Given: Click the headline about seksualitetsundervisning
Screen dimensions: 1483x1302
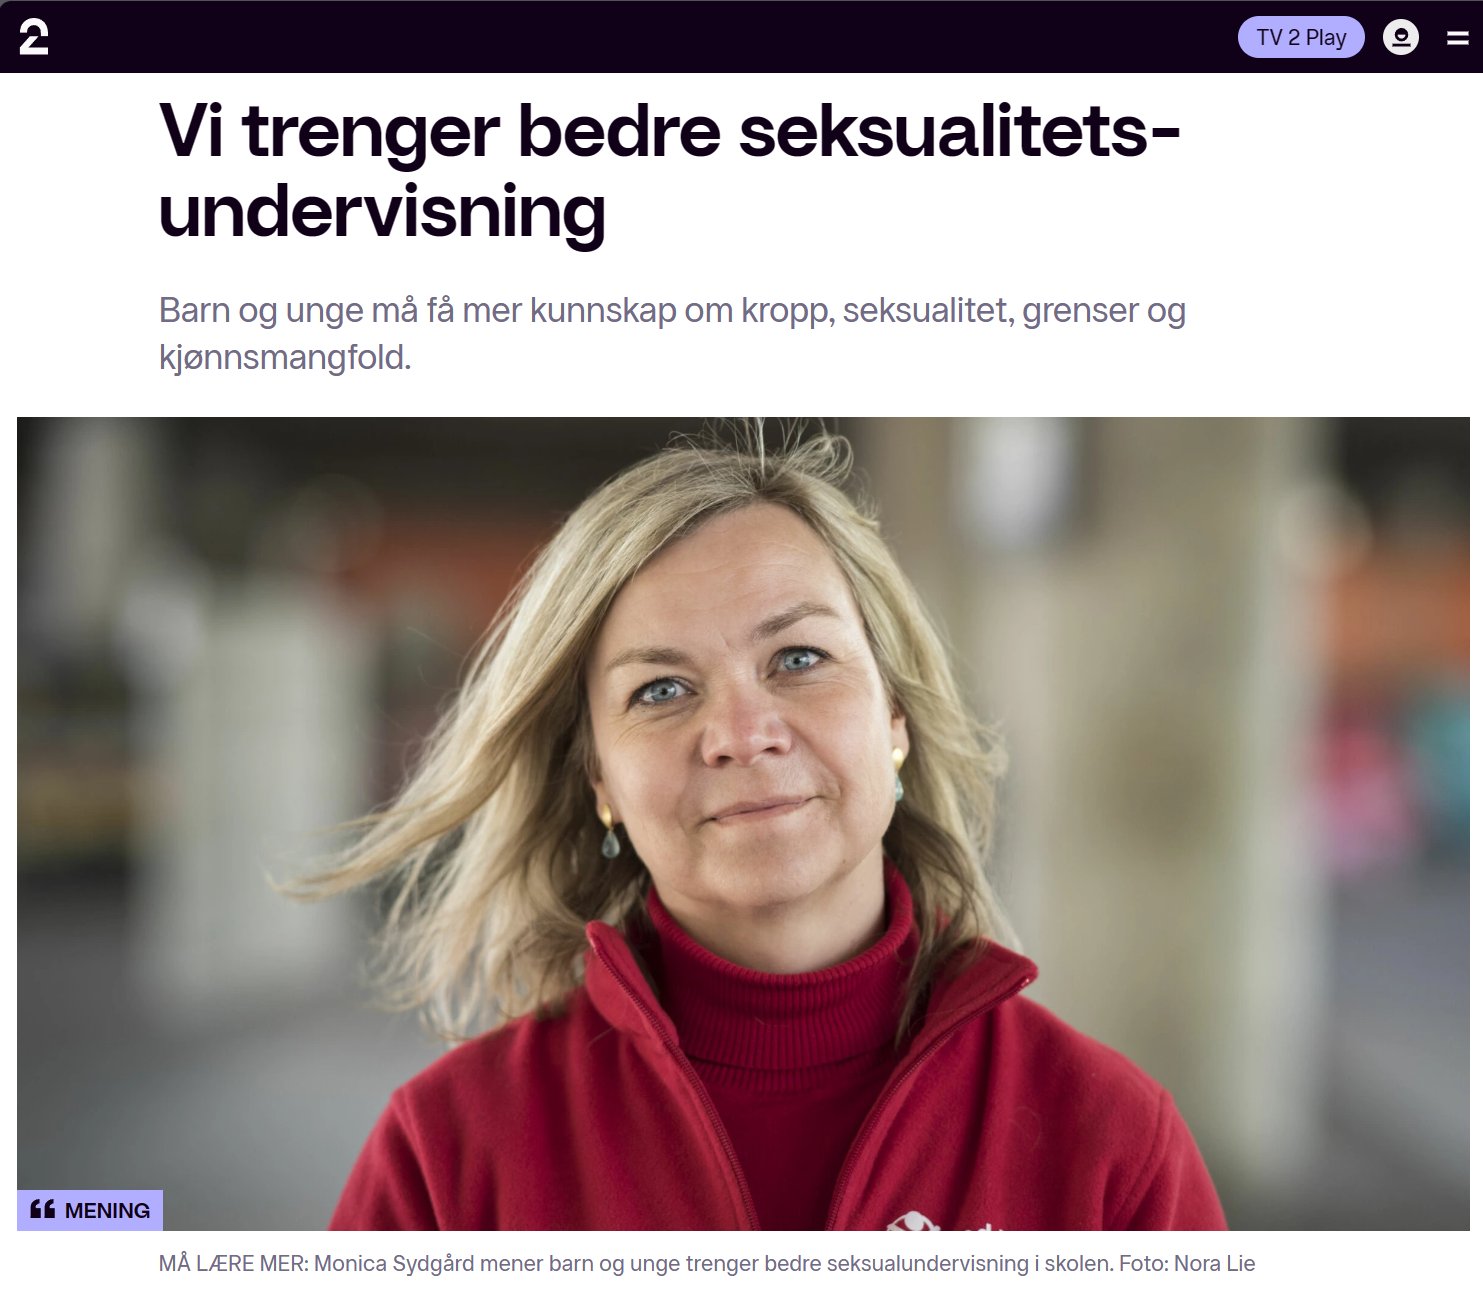Looking at the screenshot, I should (x=669, y=171).
